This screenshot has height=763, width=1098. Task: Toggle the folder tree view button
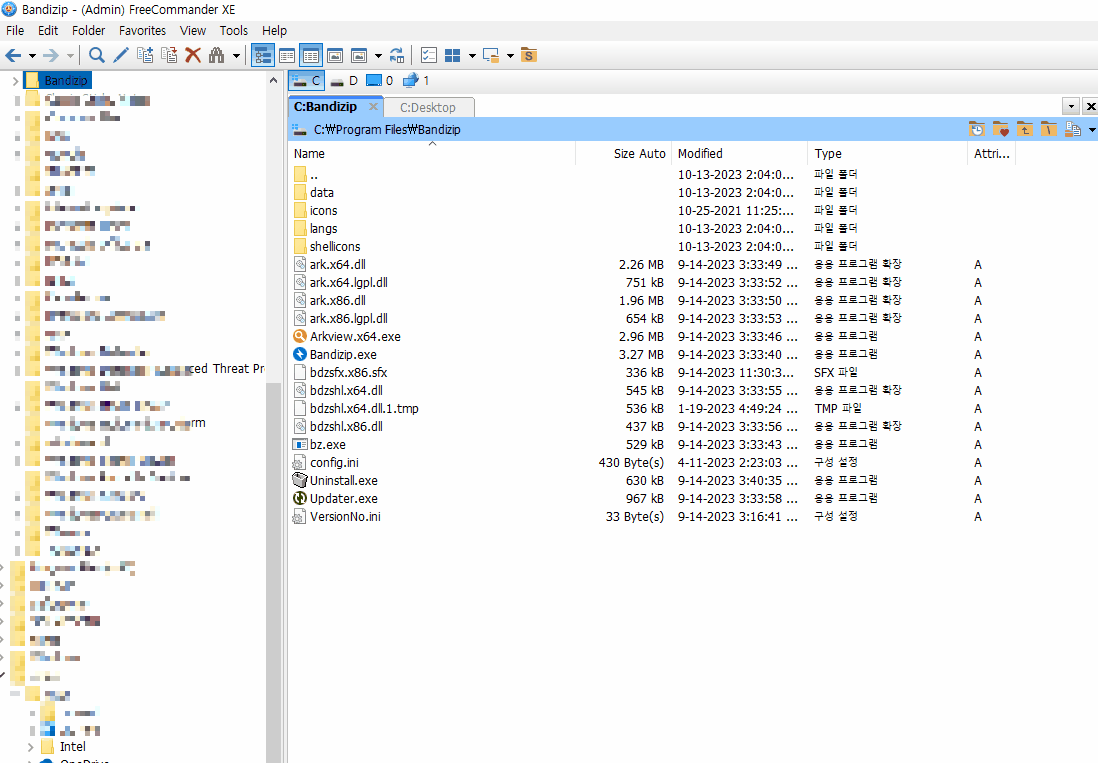pos(263,55)
